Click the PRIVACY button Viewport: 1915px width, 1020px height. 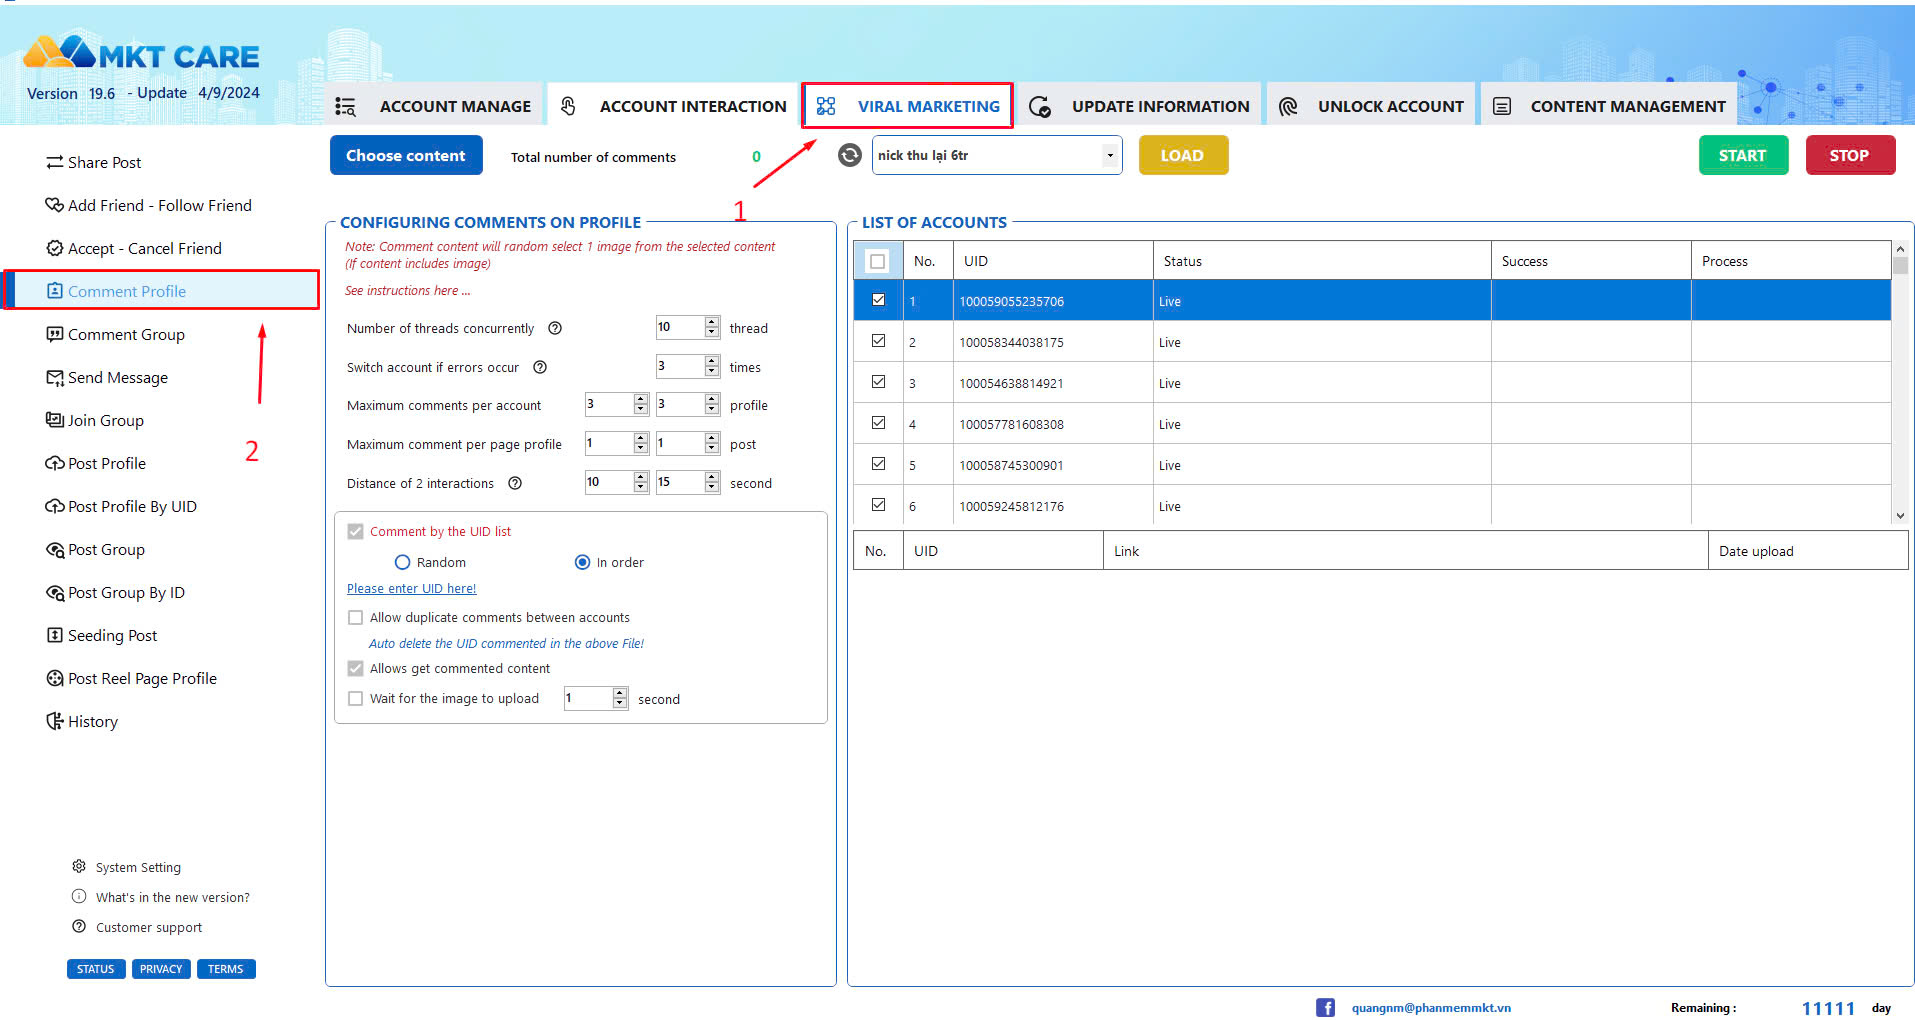(161, 969)
